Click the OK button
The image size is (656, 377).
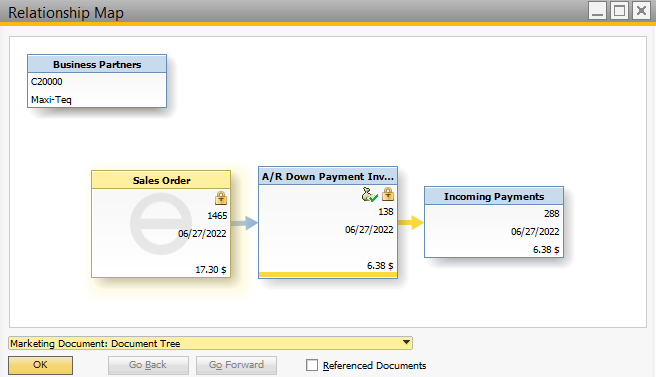tap(40, 365)
